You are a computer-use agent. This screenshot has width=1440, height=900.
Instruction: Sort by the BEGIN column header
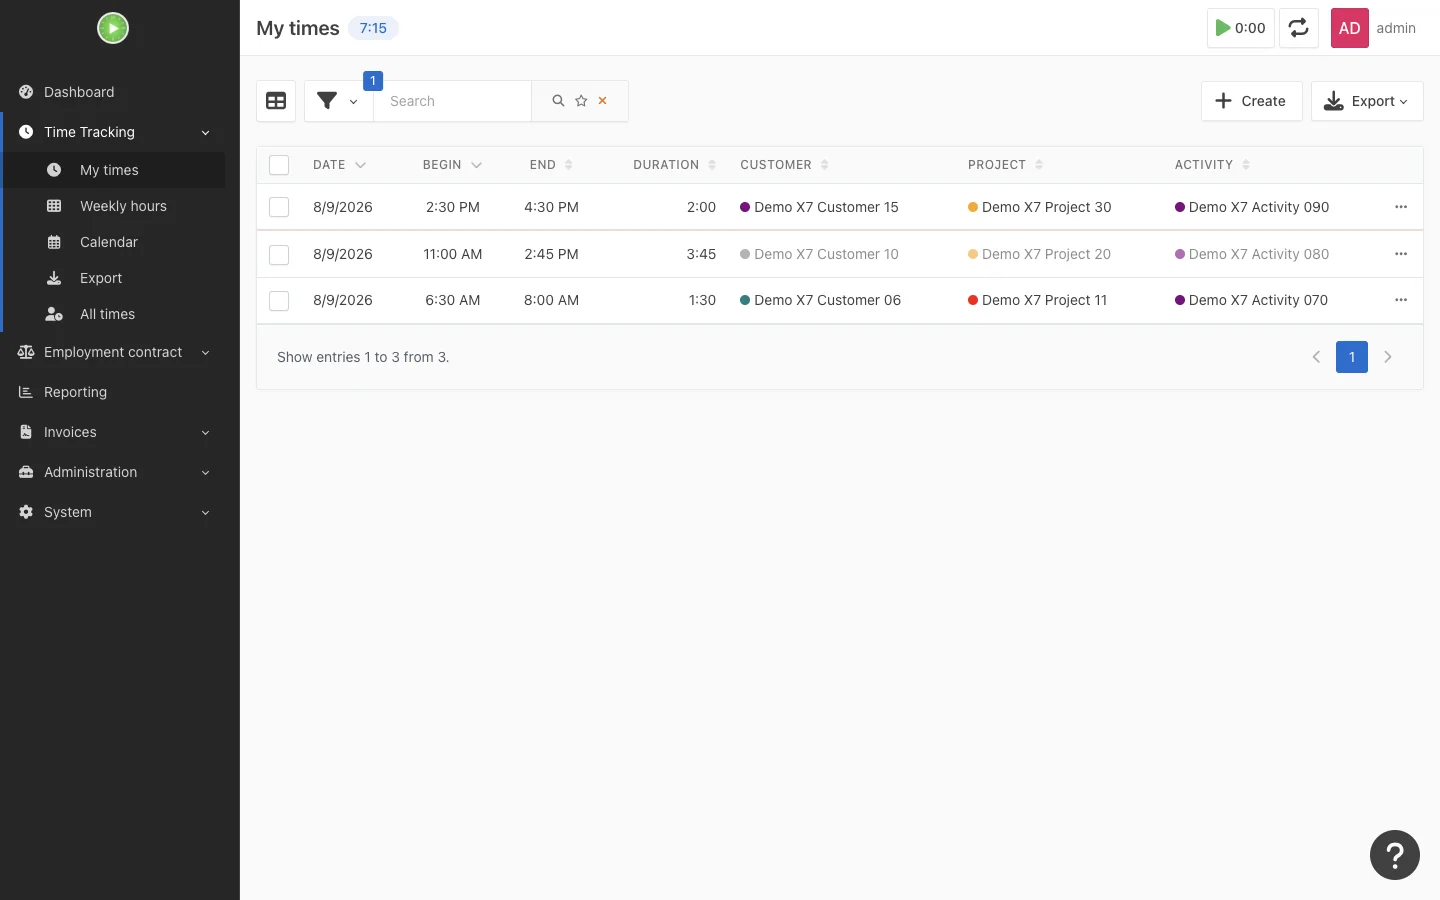point(452,165)
